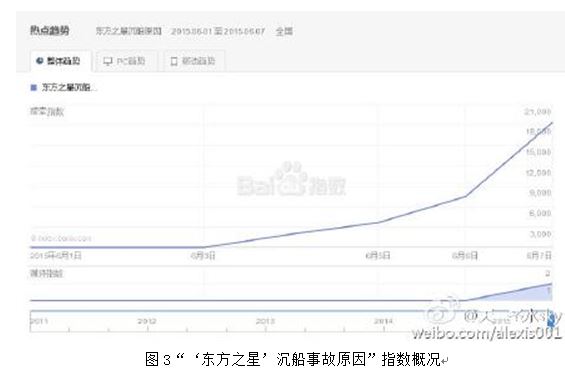Image resolution: width=565 pixels, height=370 pixels.
Task: Open the 东方之星沉船原因 keyword selector
Action: click(x=129, y=31)
